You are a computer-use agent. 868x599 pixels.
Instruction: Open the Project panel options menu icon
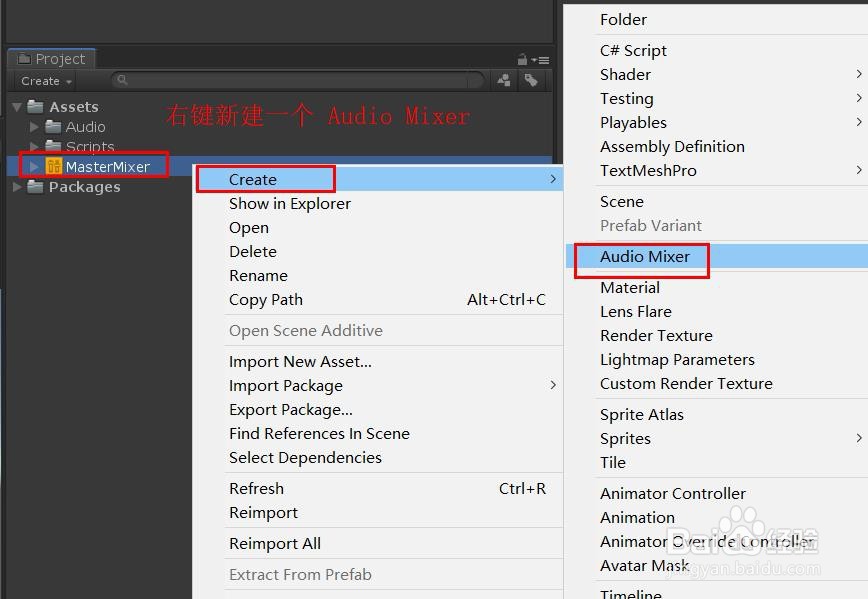pos(541,60)
